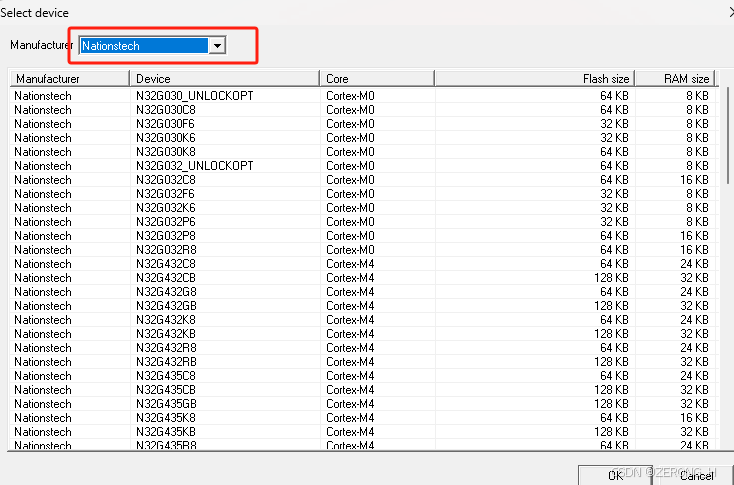Screen dimensions: 734x485
Task: Click Cortex-M4 core cell in N32G432C8 row
Action: pyautogui.click(x=350, y=264)
